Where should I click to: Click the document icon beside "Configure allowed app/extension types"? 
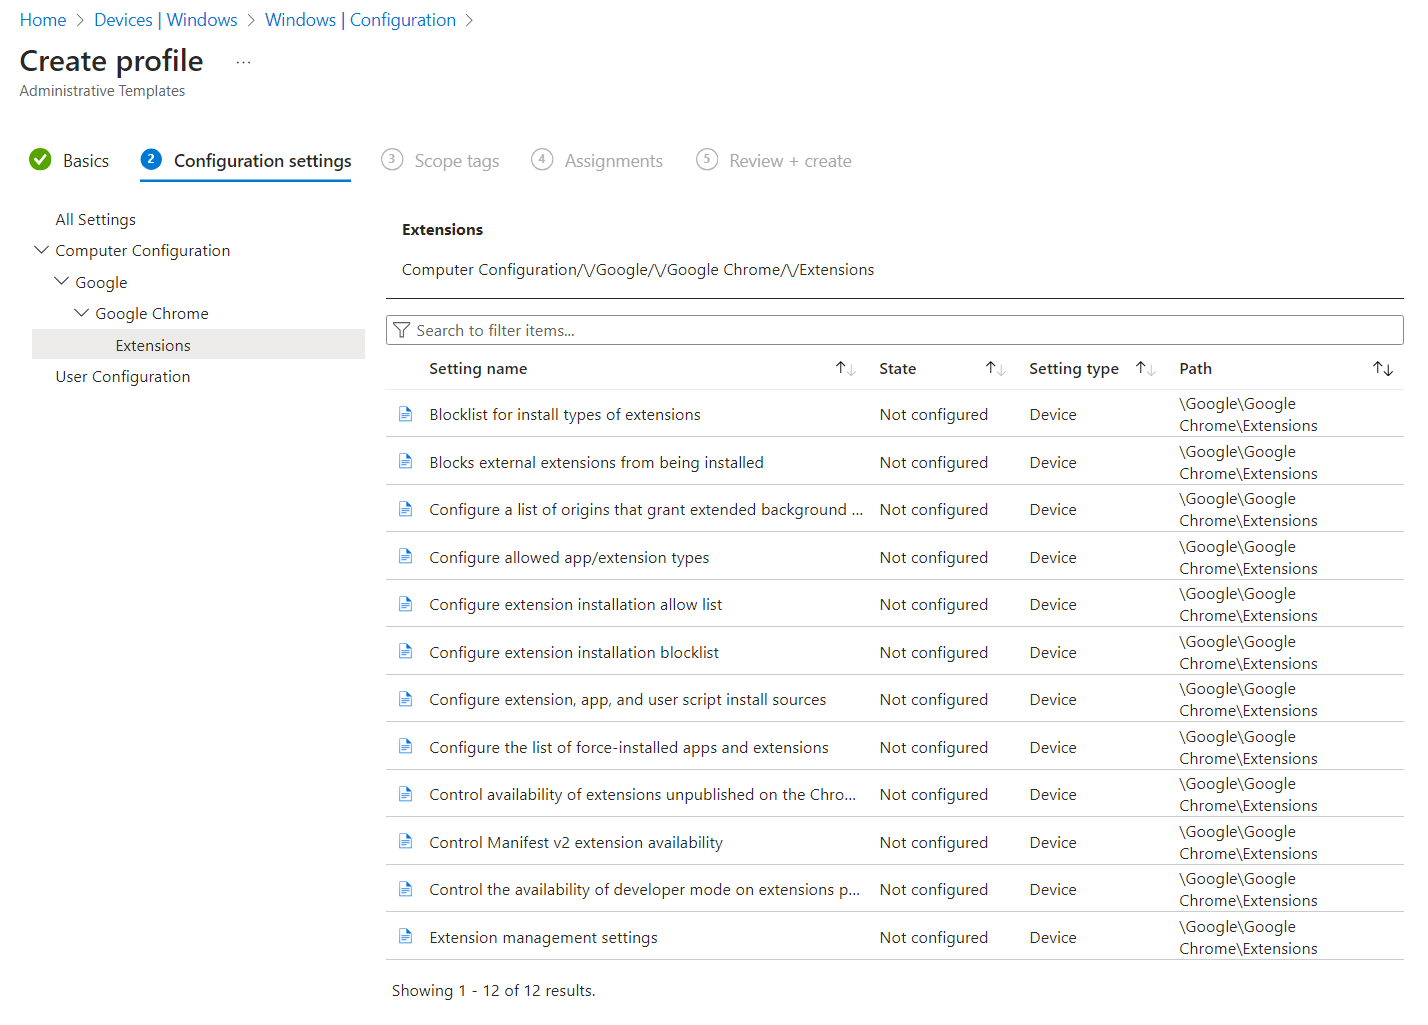(x=405, y=556)
